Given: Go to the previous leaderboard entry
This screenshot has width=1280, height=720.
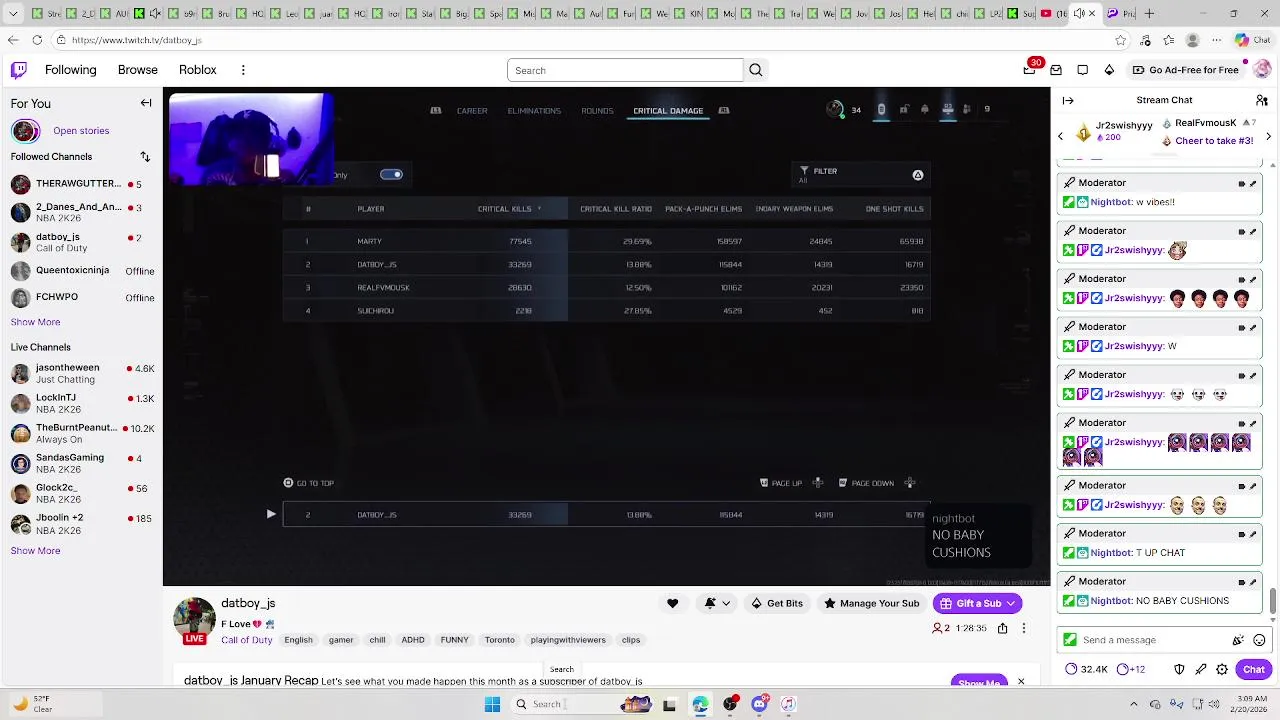Looking at the screenshot, I should point(1061,137).
